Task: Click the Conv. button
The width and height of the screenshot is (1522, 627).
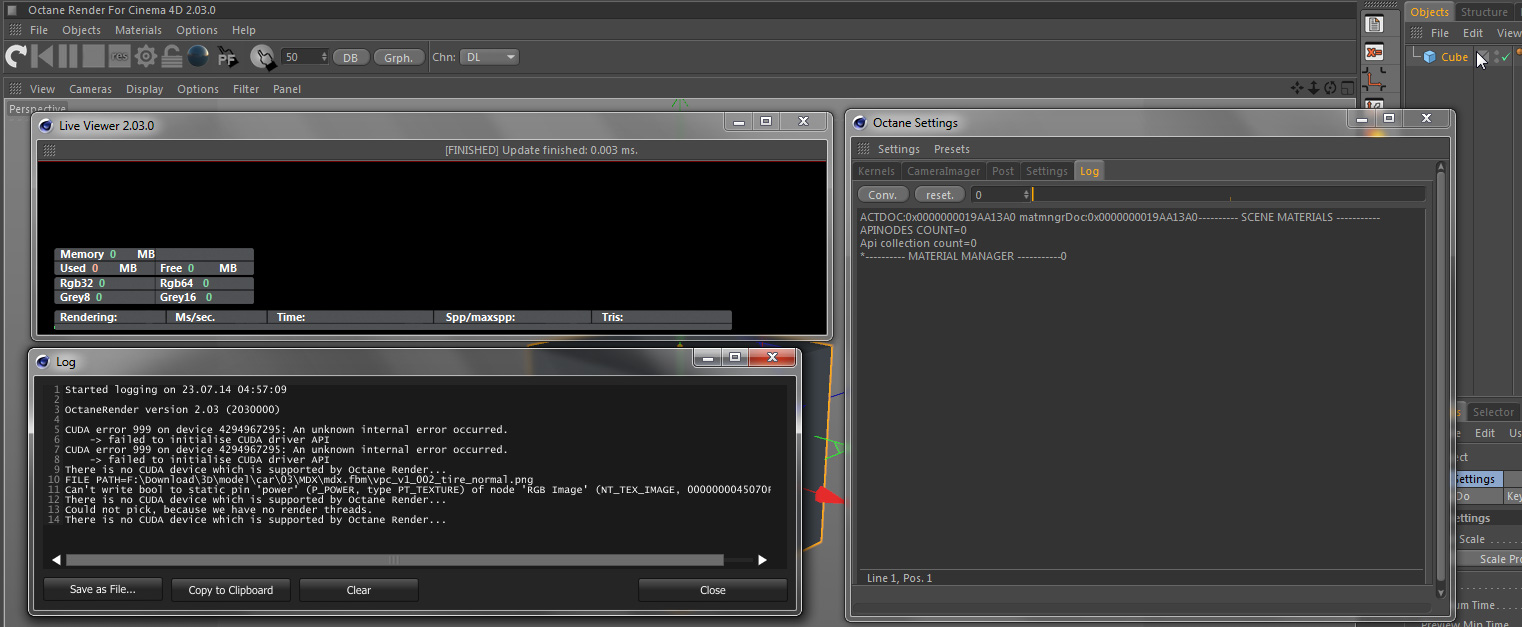Action: pyautogui.click(x=882, y=195)
